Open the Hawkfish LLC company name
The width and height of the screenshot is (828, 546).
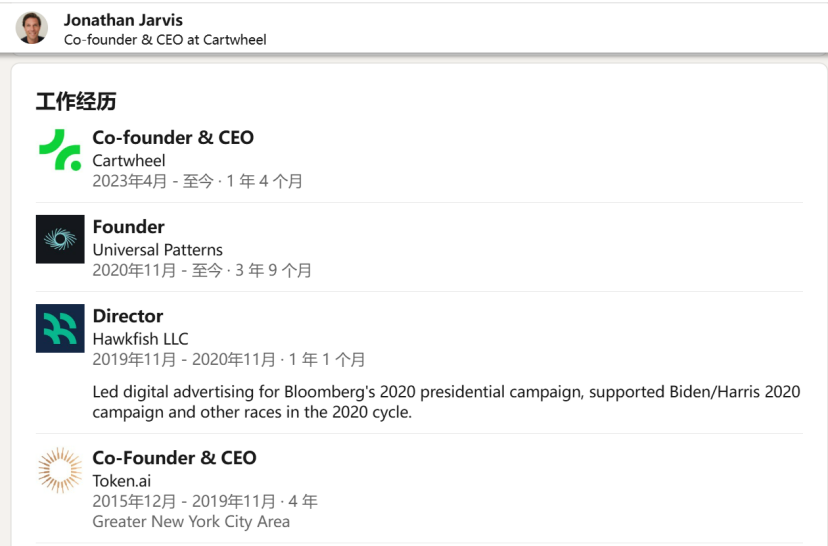[x=140, y=339]
